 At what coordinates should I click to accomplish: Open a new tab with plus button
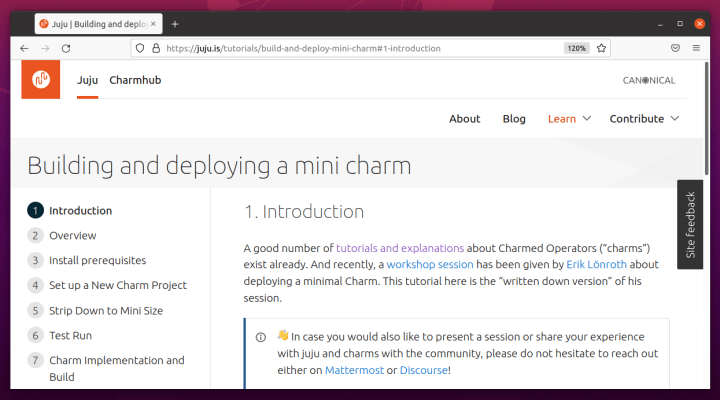click(x=175, y=24)
